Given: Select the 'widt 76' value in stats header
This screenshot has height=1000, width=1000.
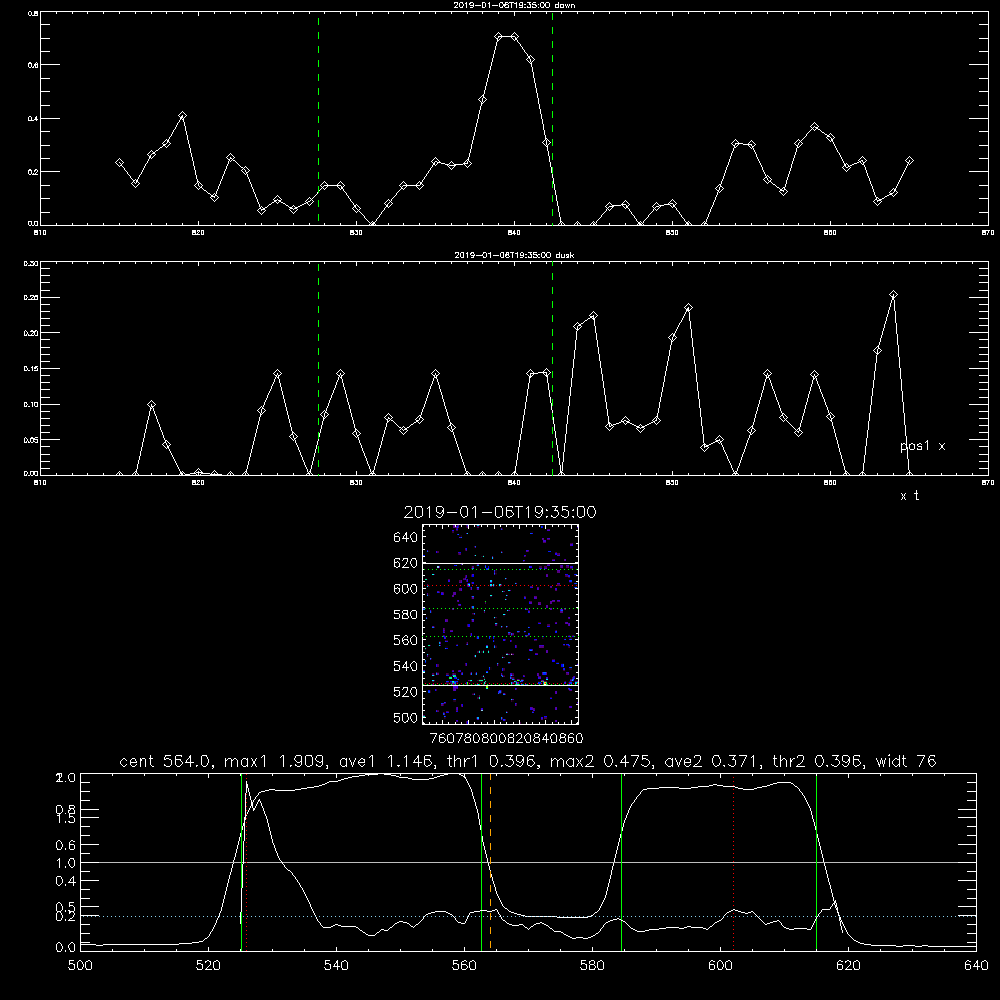Looking at the screenshot, I should (906, 761).
